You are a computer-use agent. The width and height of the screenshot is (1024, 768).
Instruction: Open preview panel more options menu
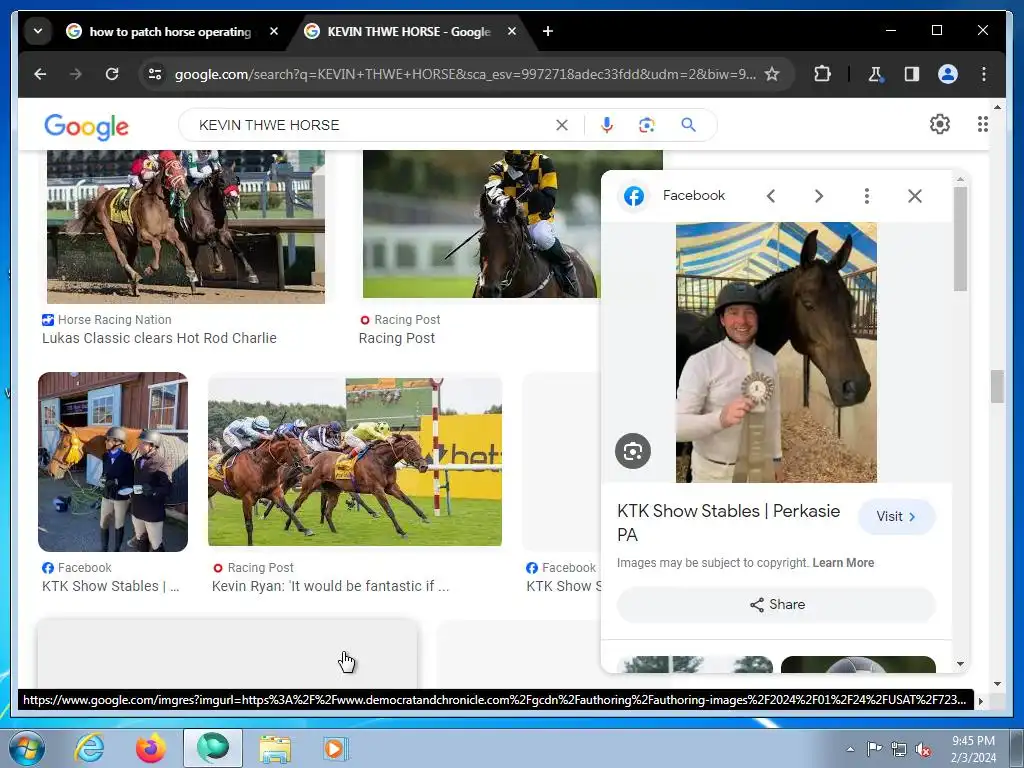pos(867,196)
